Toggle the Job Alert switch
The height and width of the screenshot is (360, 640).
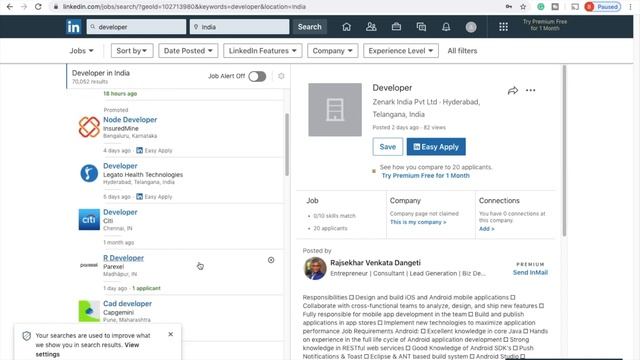(257, 76)
